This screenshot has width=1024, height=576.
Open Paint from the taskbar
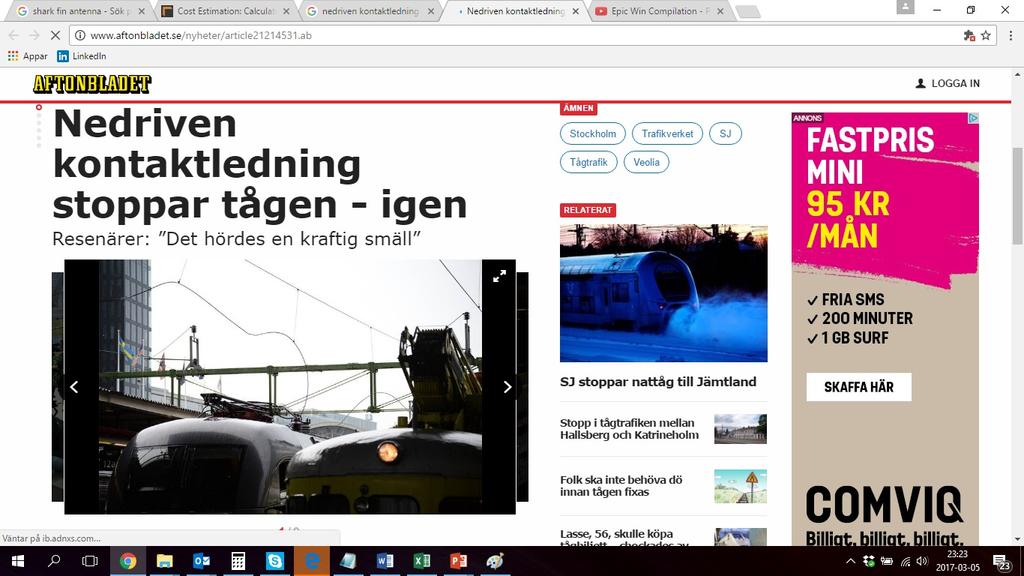[x=495, y=561]
